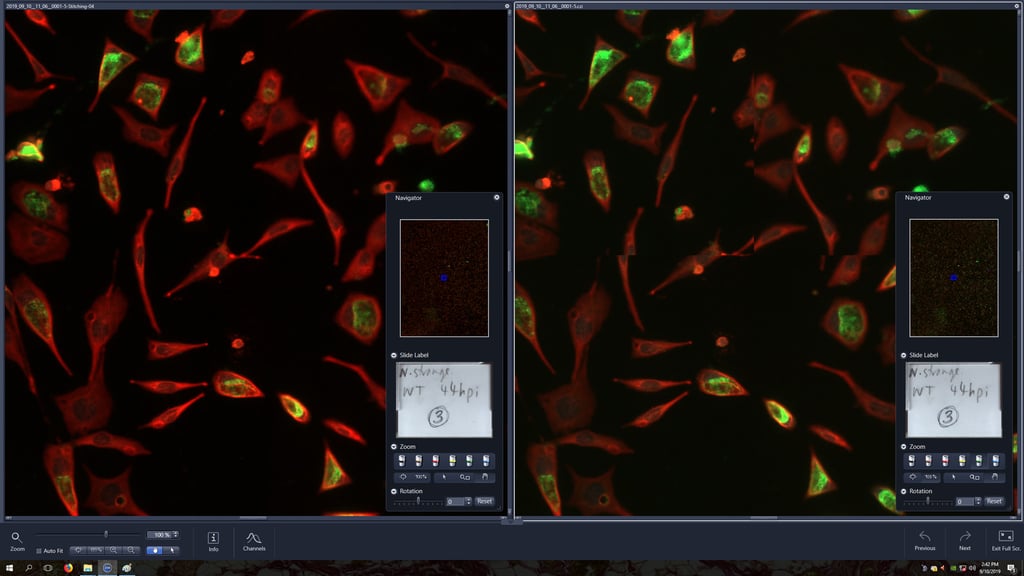The image size is (1024, 576).
Task: Click slide label image in right Navigator
Action: coord(953,400)
